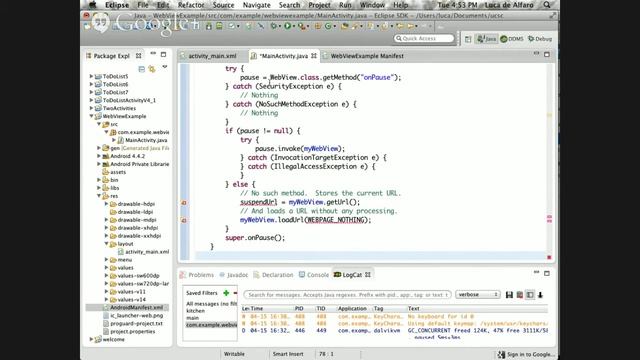The image size is (640, 360).
Task: Collapse the res folder
Action: coord(99,196)
